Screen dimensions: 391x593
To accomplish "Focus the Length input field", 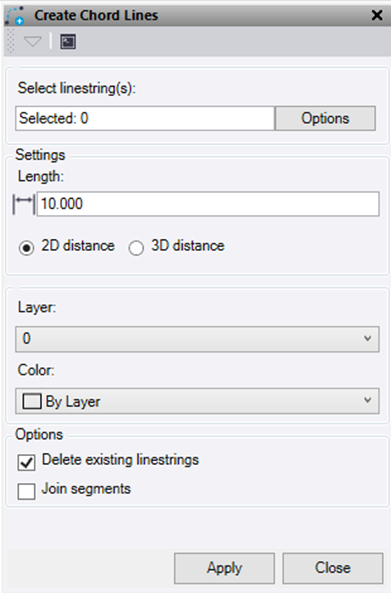I will [x=208, y=204].
